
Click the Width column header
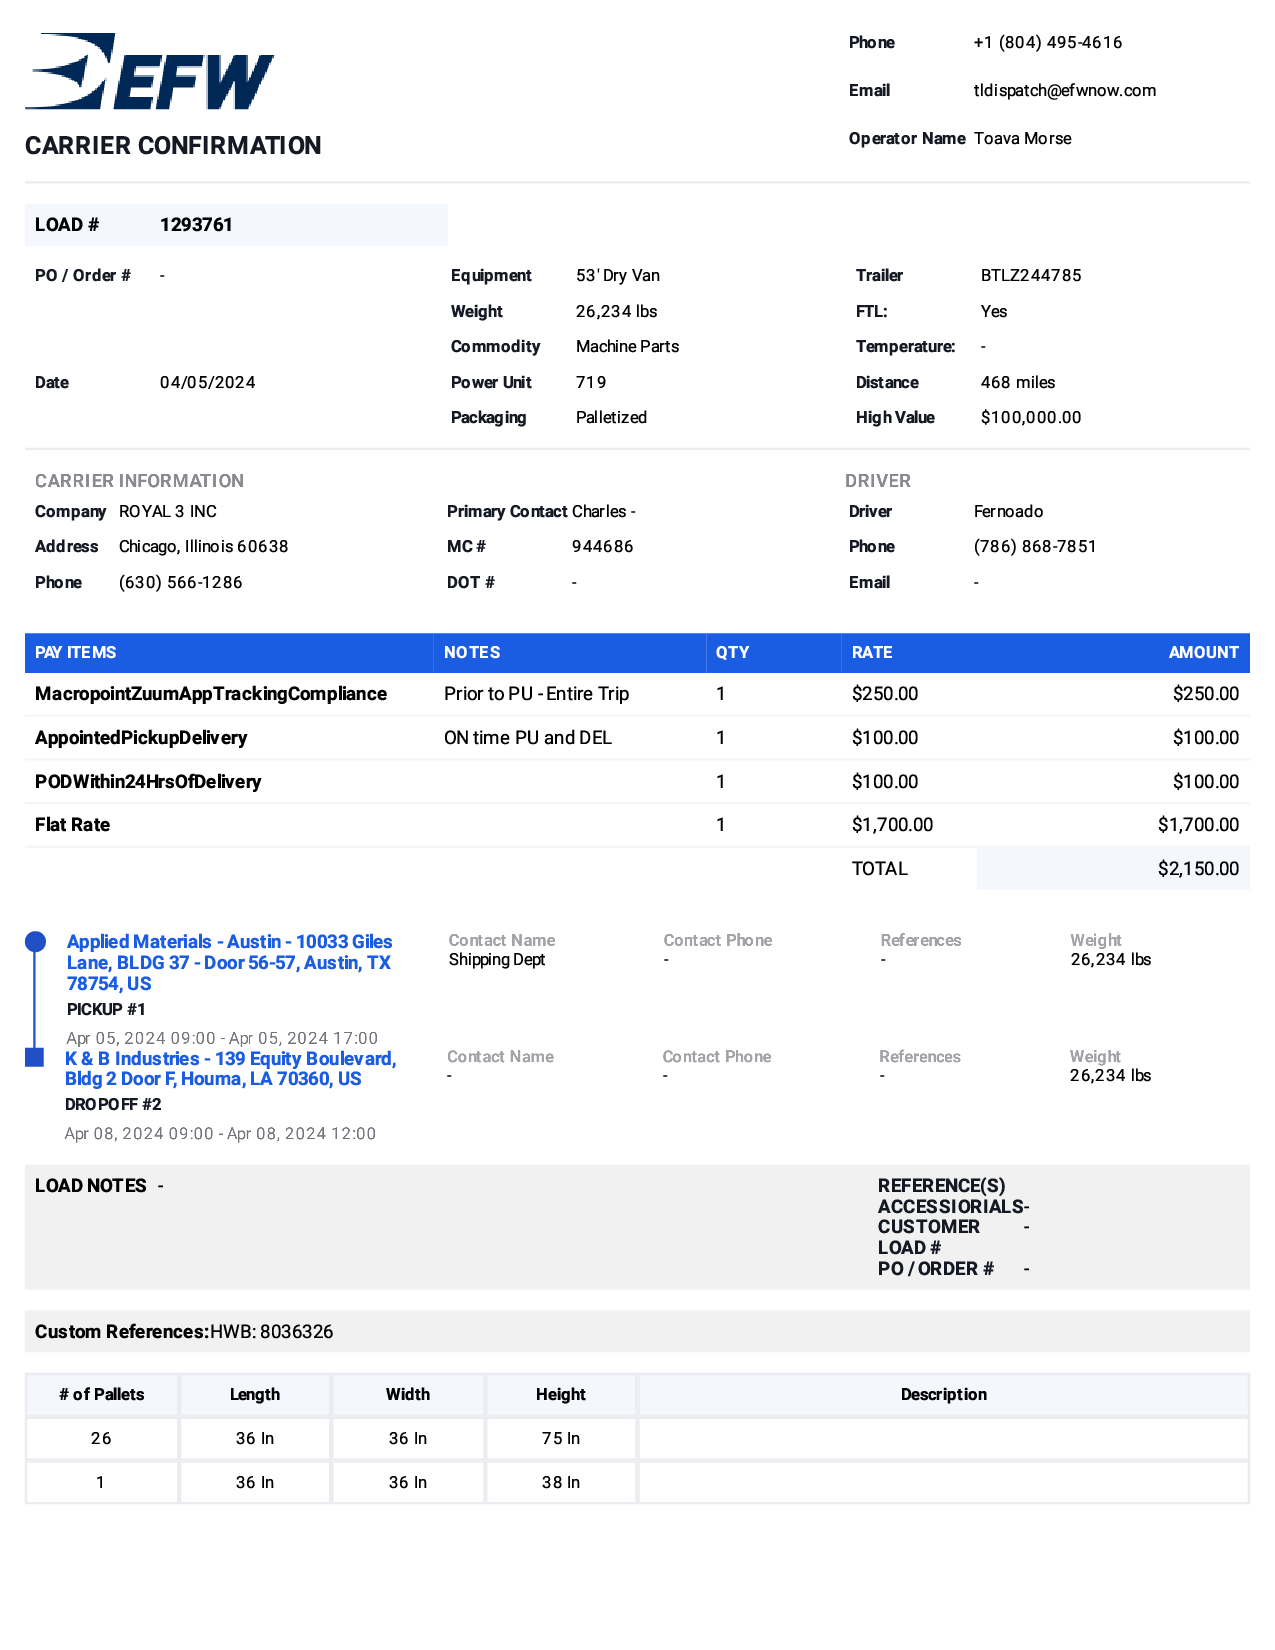408,1394
